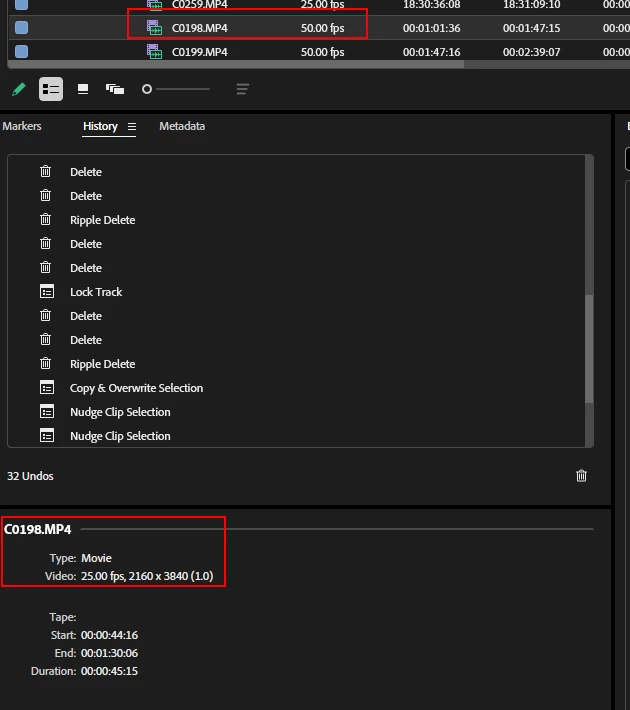Viewport: 630px width, 710px height.
Task: Click the End 00:01:30:06 value
Action: [109, 653]
